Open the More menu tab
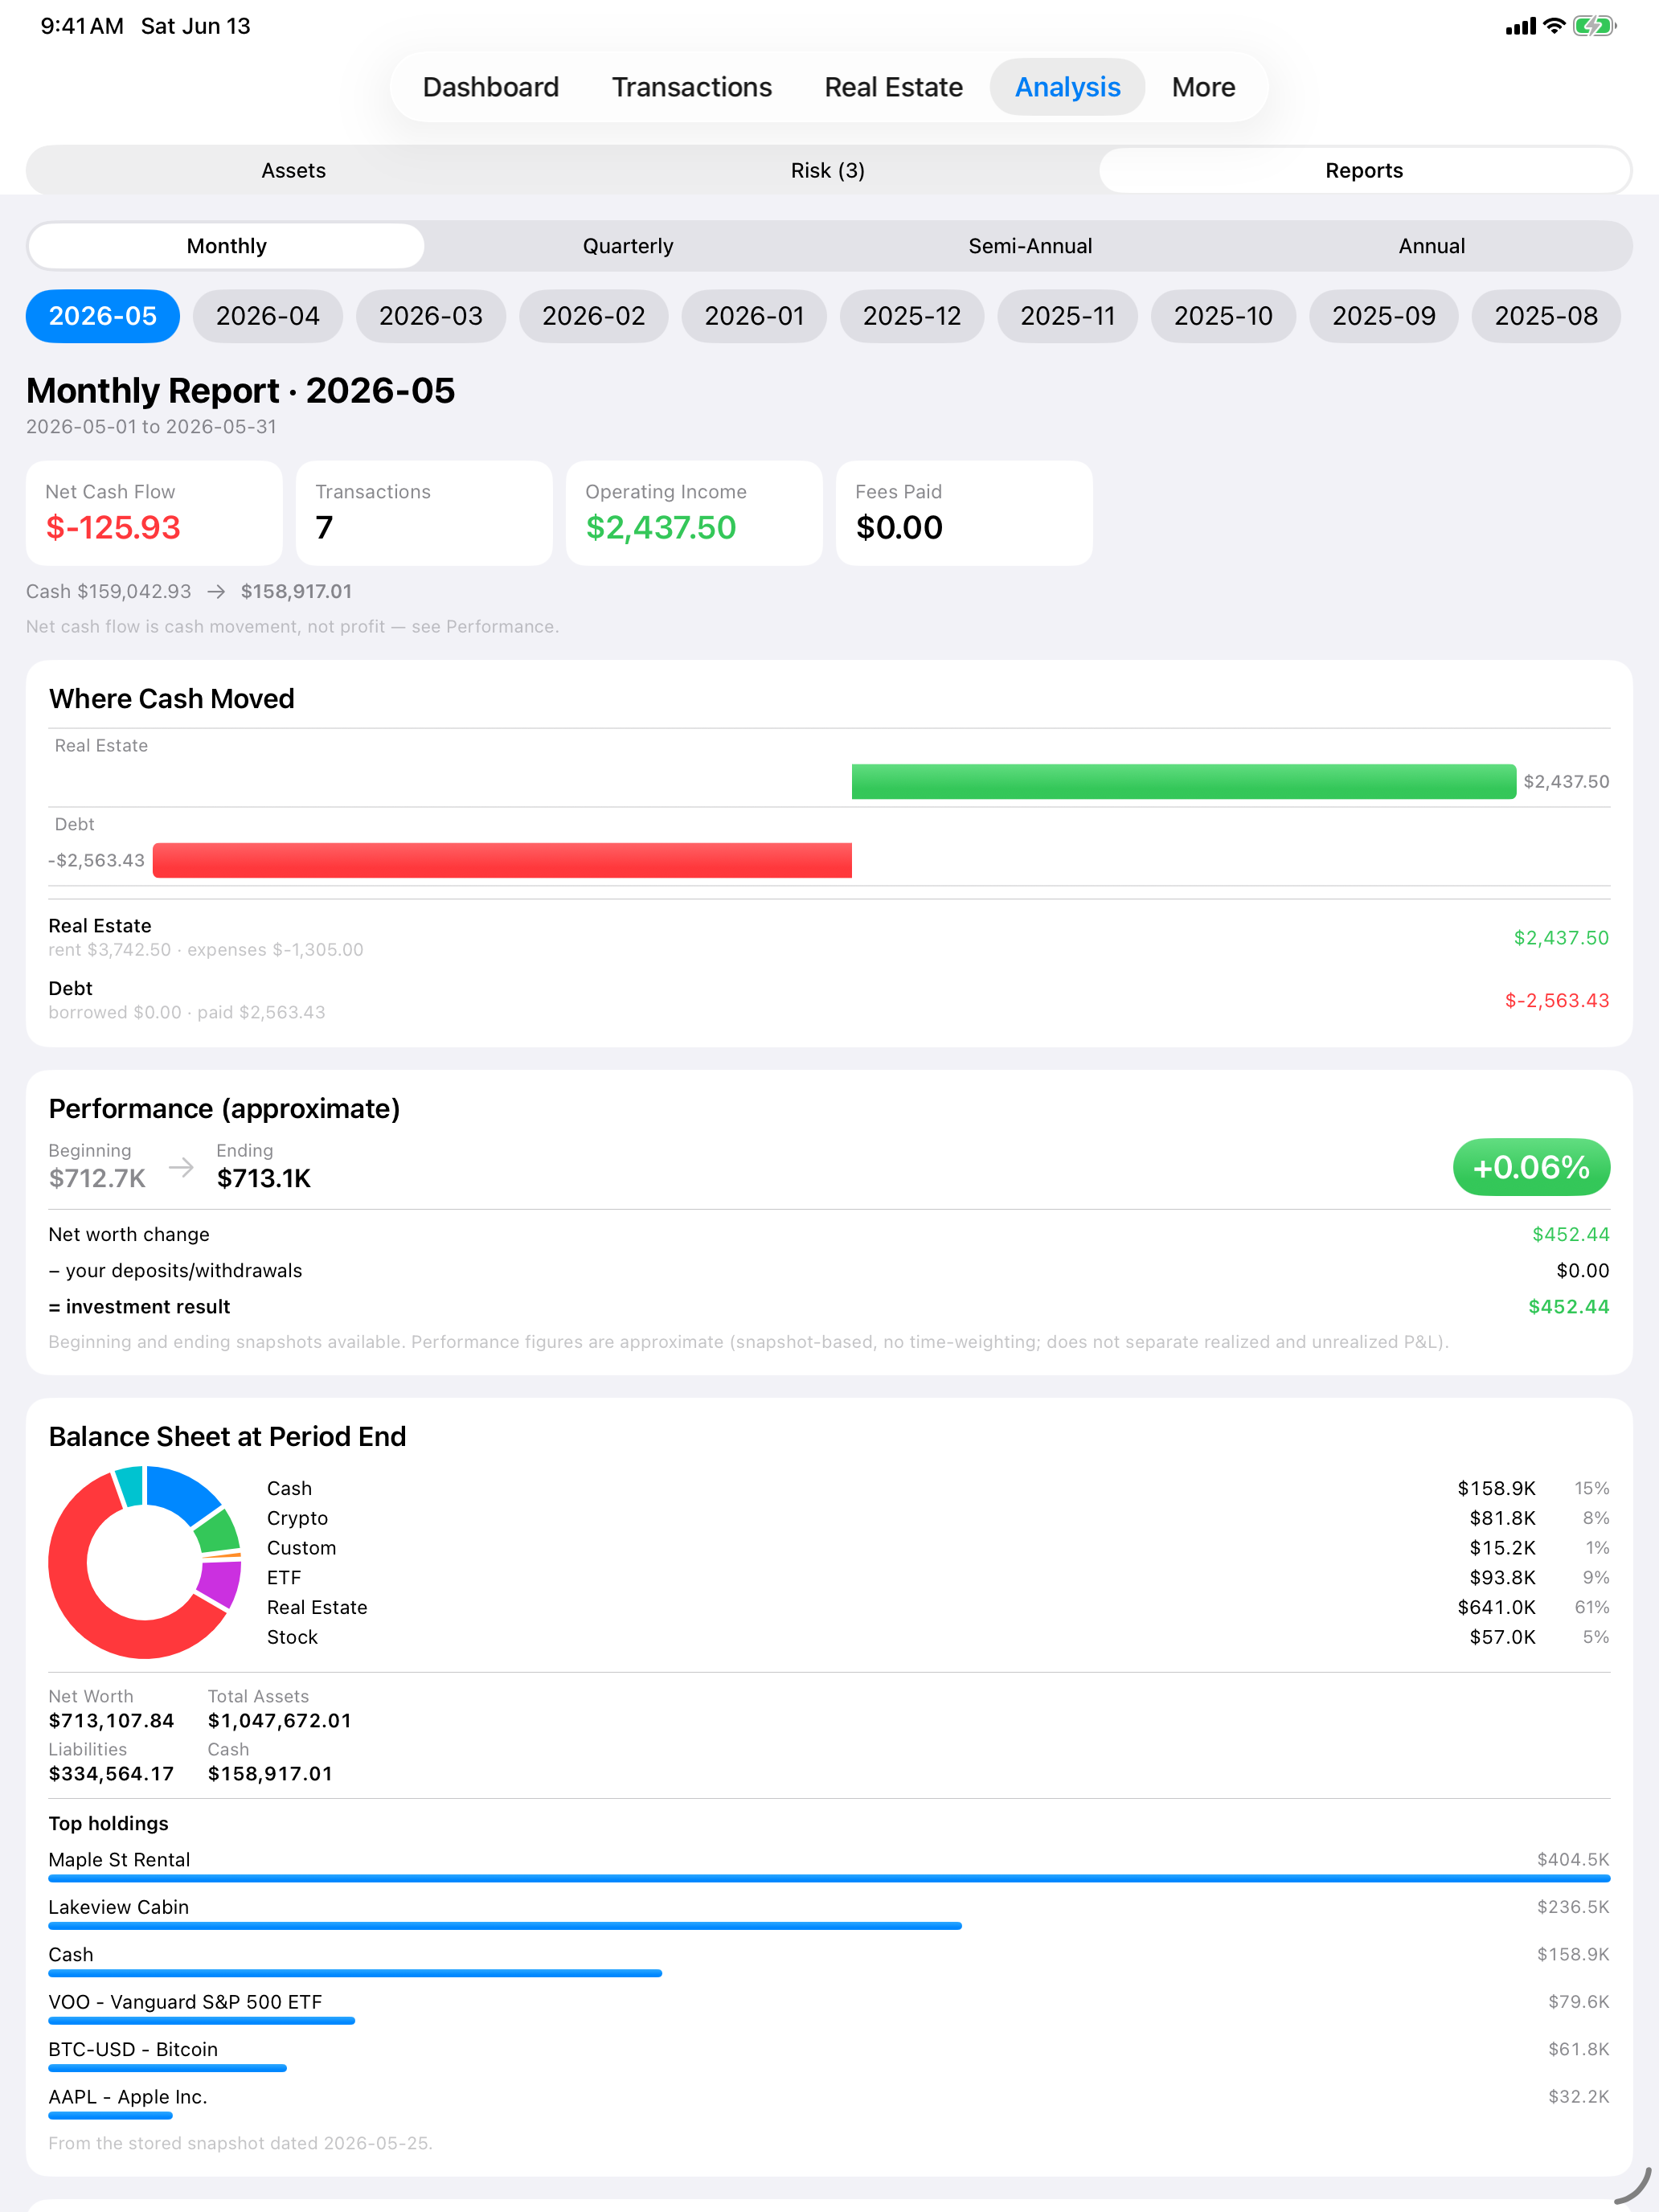Screen dimensions: 1659x2212 click(1203, 87)
